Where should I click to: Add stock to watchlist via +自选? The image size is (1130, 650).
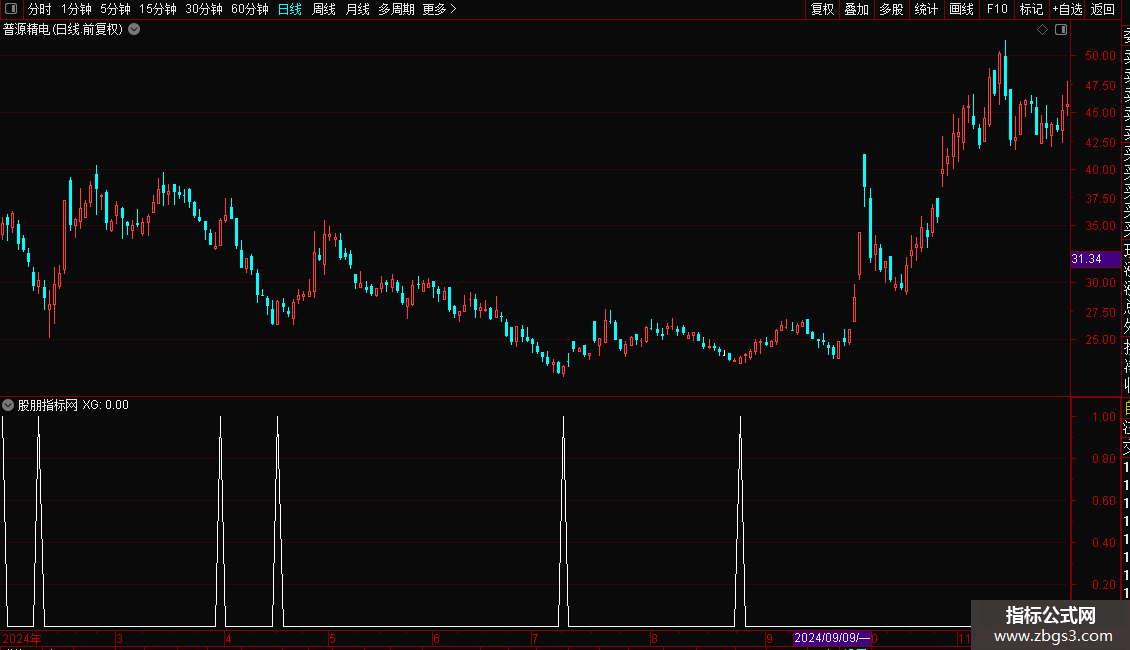point(1067,9)
